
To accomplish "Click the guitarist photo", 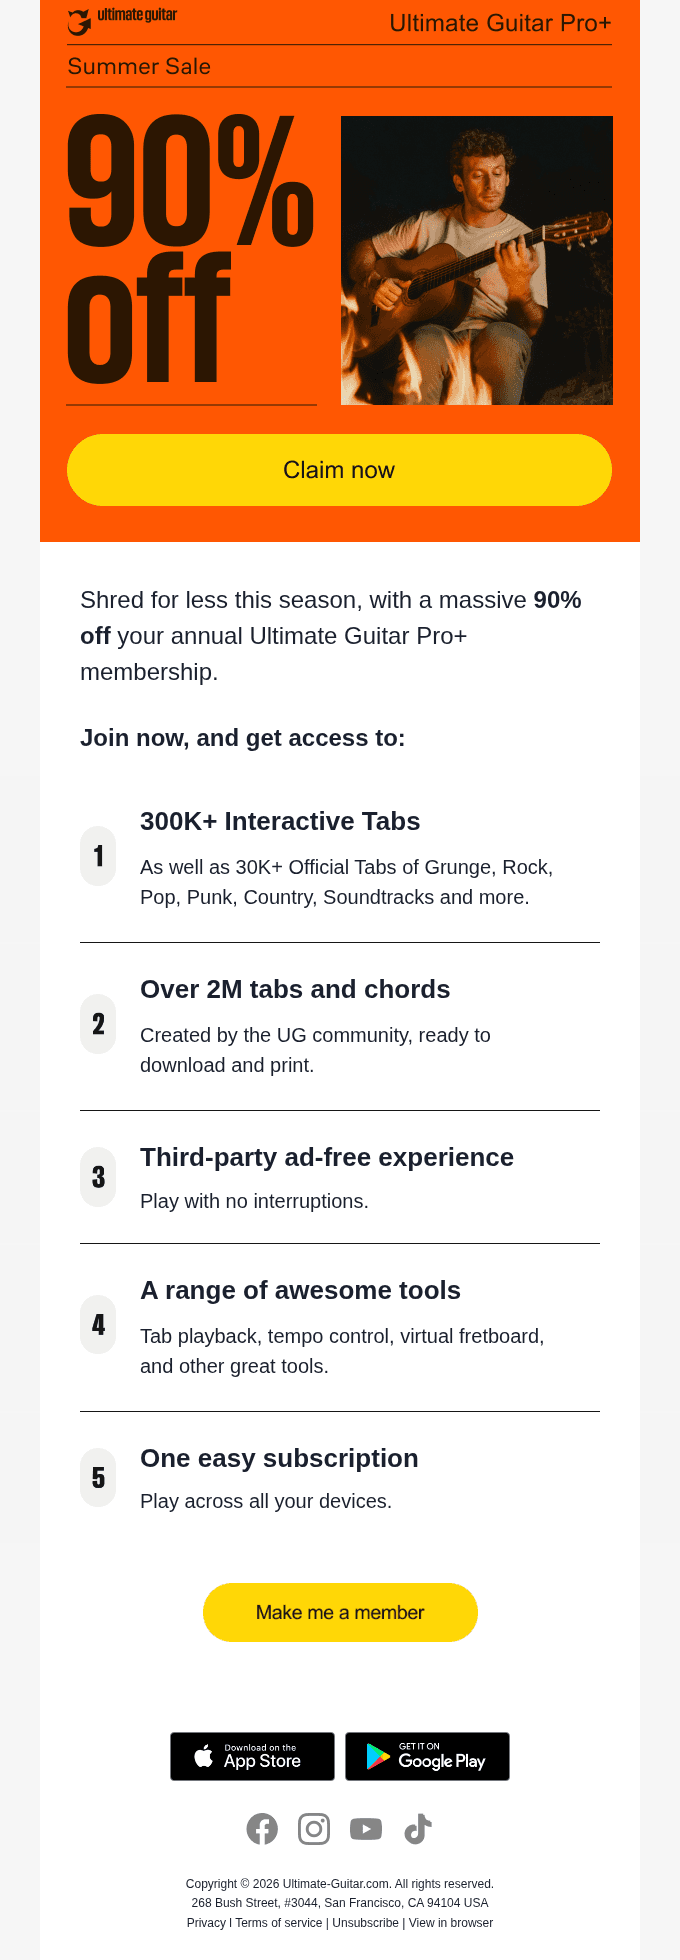I will (x=477, y=260).
